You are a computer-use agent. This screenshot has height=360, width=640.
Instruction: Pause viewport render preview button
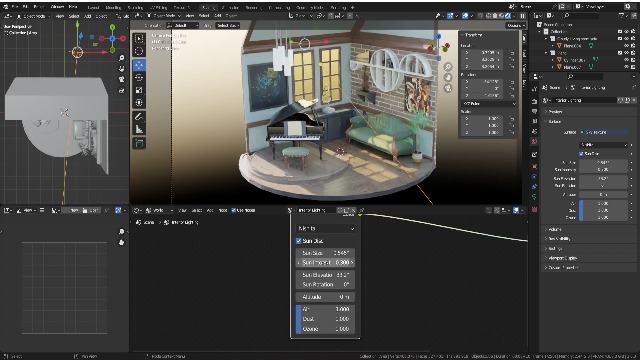point(522,16)
